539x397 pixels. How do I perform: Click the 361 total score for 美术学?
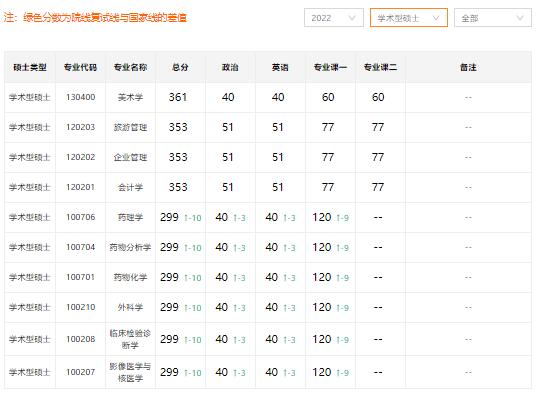pos(178,97)
